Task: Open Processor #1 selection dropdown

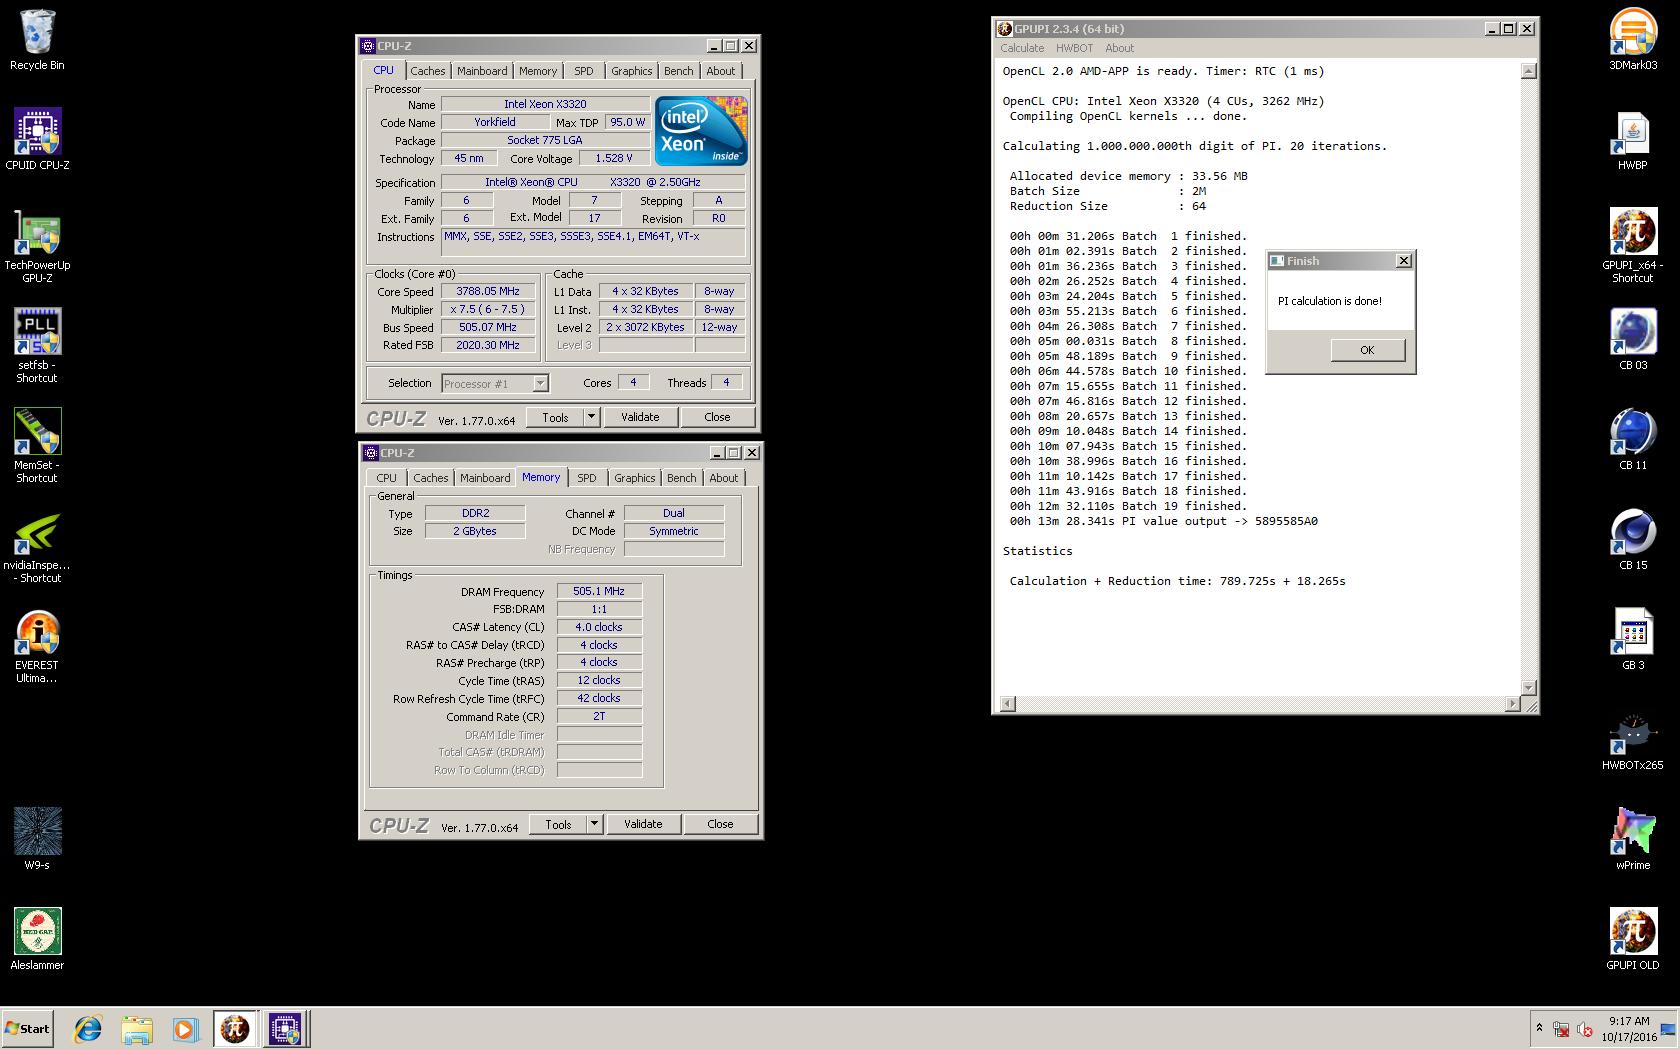Action: coord(540,383)
